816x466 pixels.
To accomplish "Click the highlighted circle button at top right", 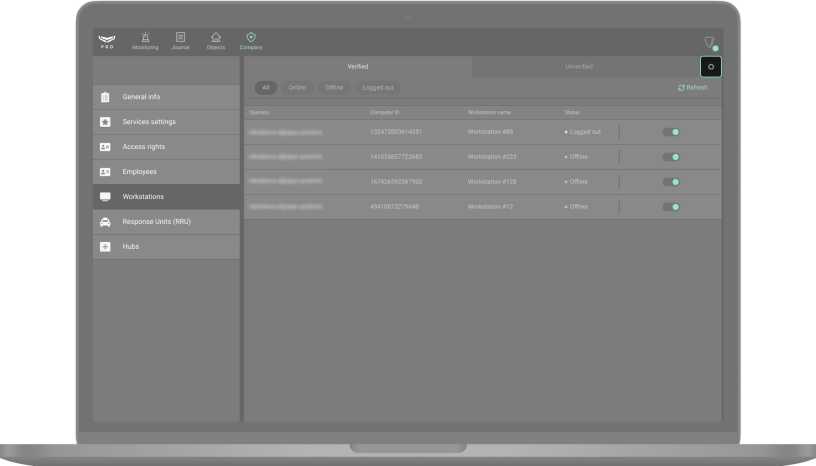I will [x=711, y=67].
